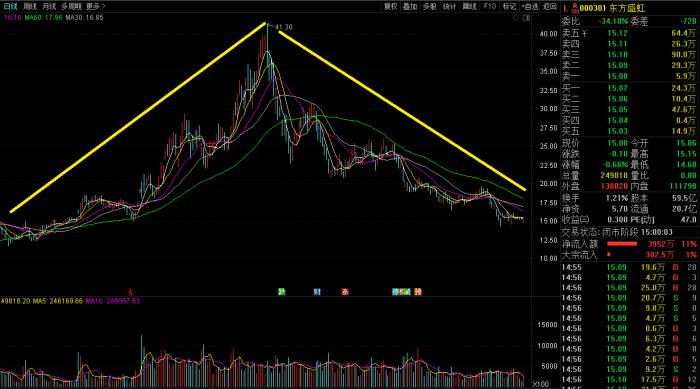
Task: Click the small window layout icon above price axis
Action: pyautogui.click(x=526, y=18)
